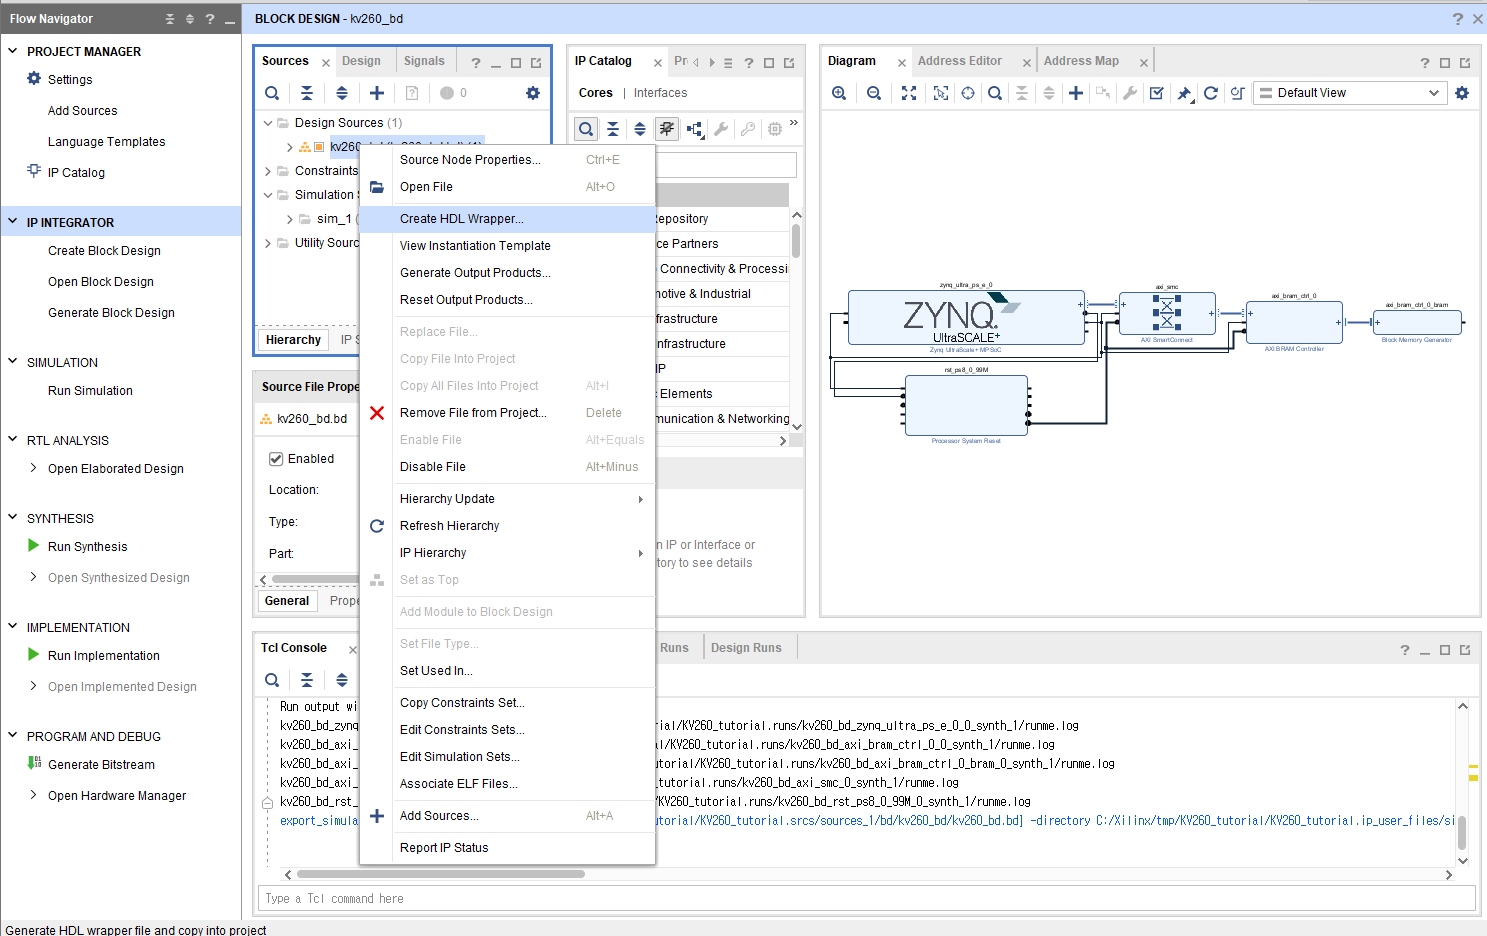
Task: Collapse all in IP Catalog toolbar
Action: click(x=613, y=129)
